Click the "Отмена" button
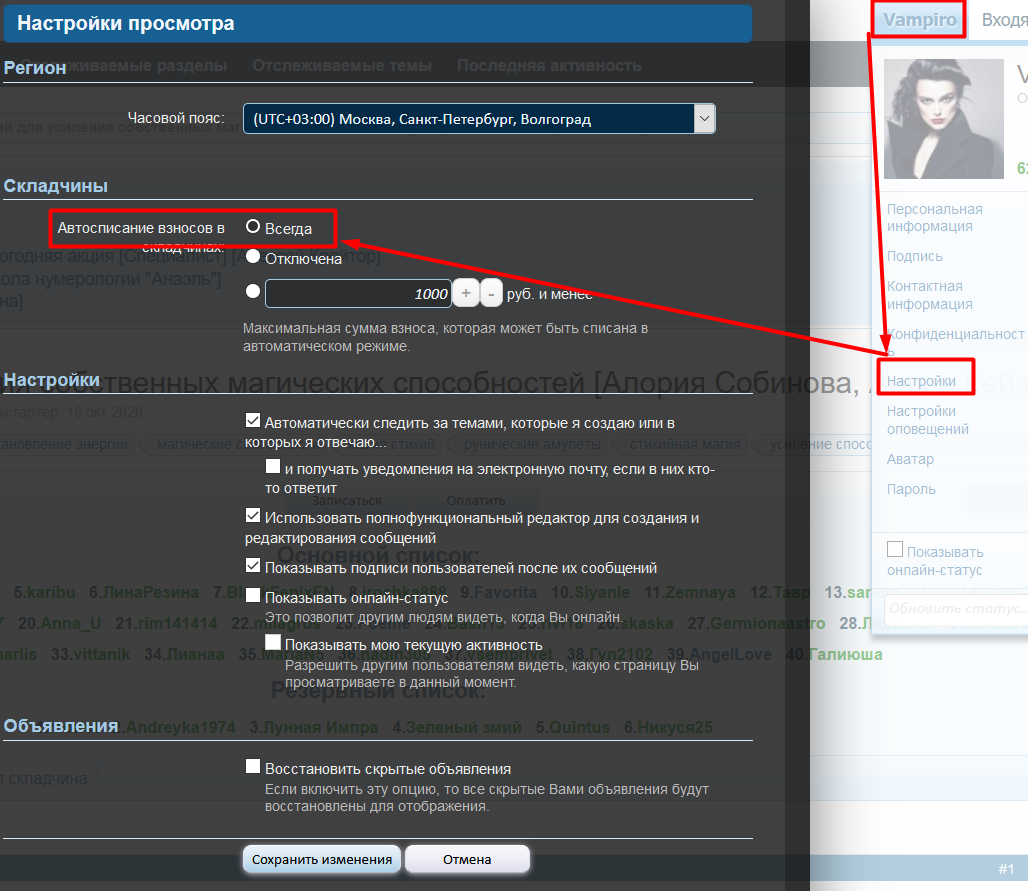The width and height of the screenshot is (1028, 891). pos(467,859)
